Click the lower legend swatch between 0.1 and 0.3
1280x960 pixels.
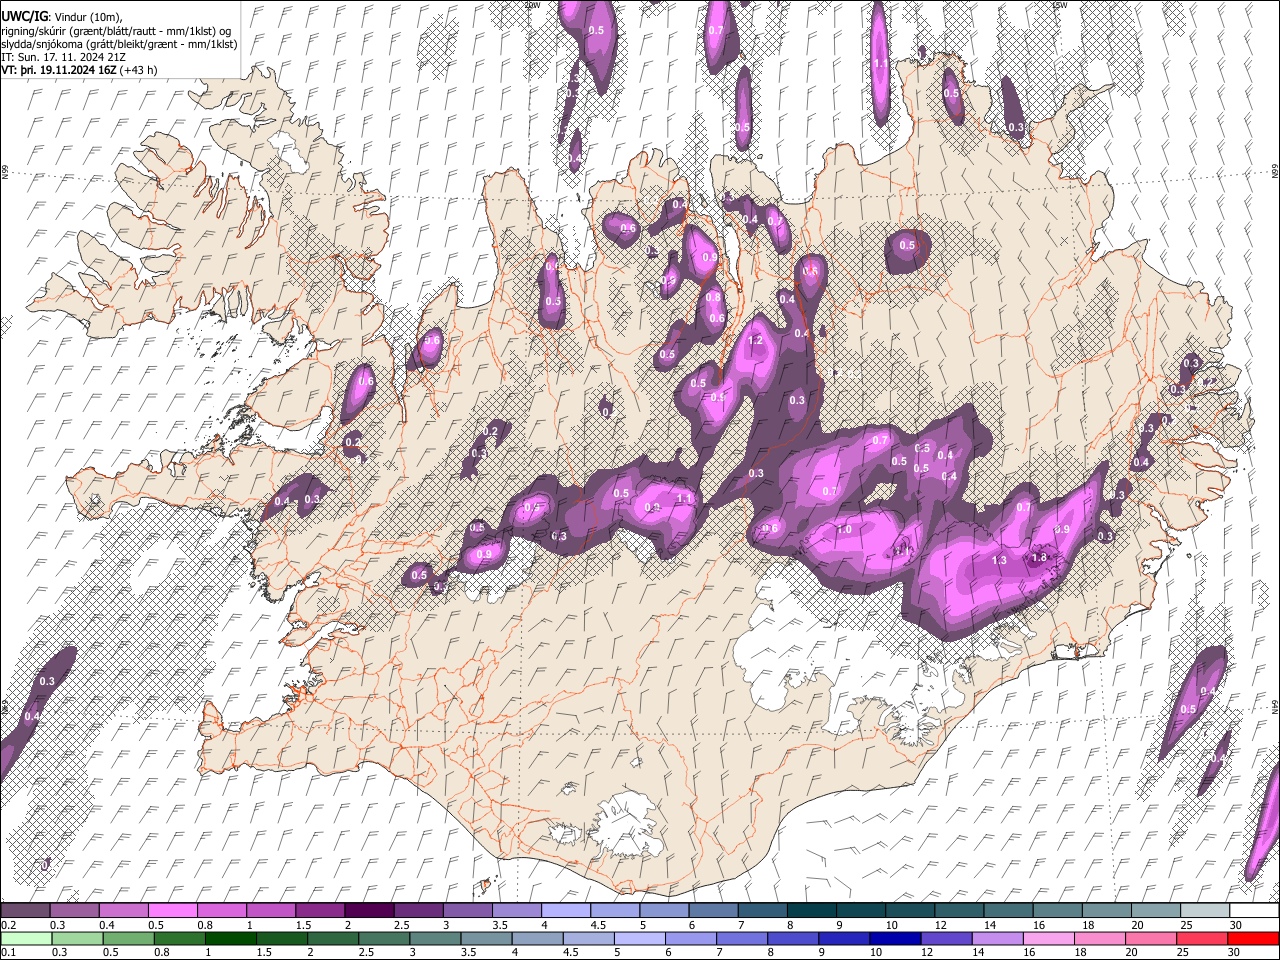click(x=25, y=938)
